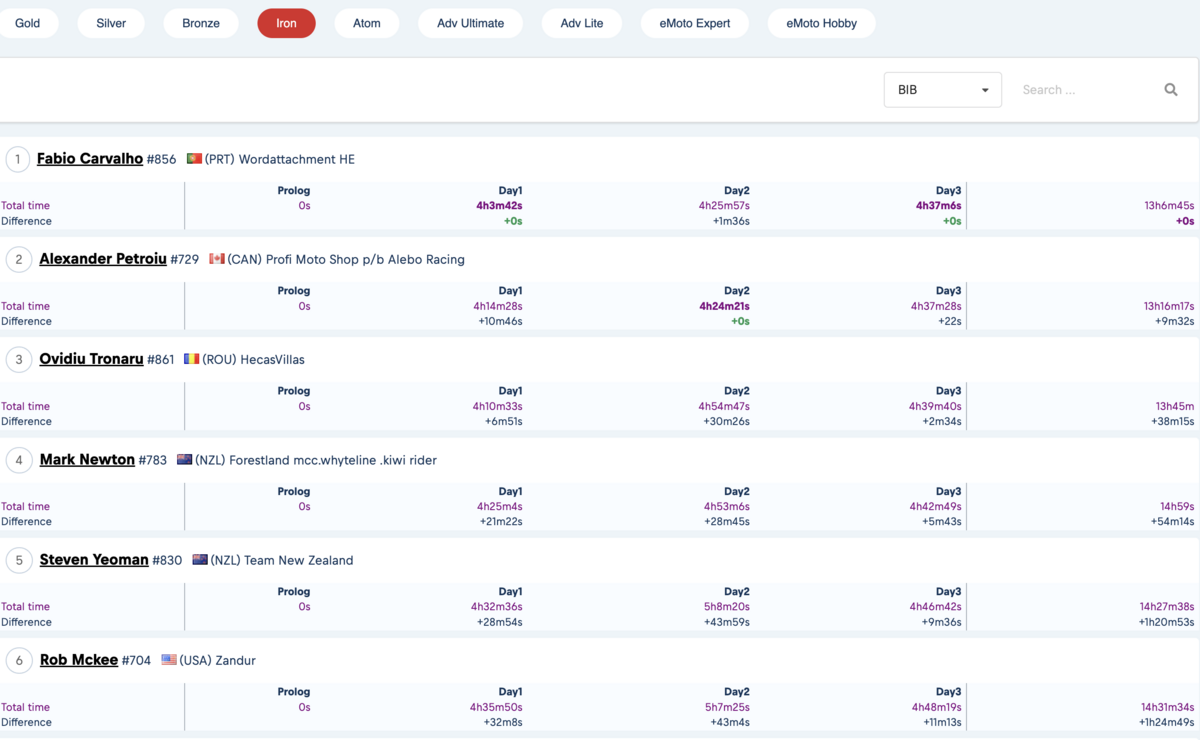Viewport: 1200px width, 740px height.
Task: Click Day3 time 4h48m19s
Action: coord(936,707)
